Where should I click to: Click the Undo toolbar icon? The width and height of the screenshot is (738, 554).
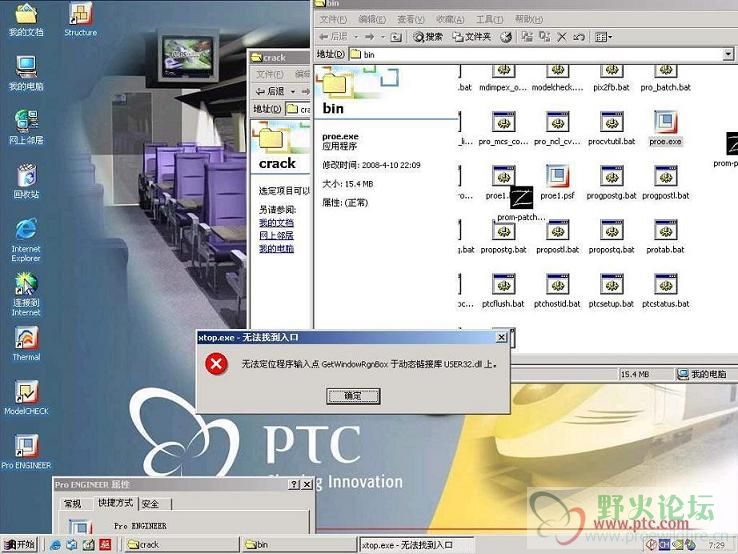(579, 37)
